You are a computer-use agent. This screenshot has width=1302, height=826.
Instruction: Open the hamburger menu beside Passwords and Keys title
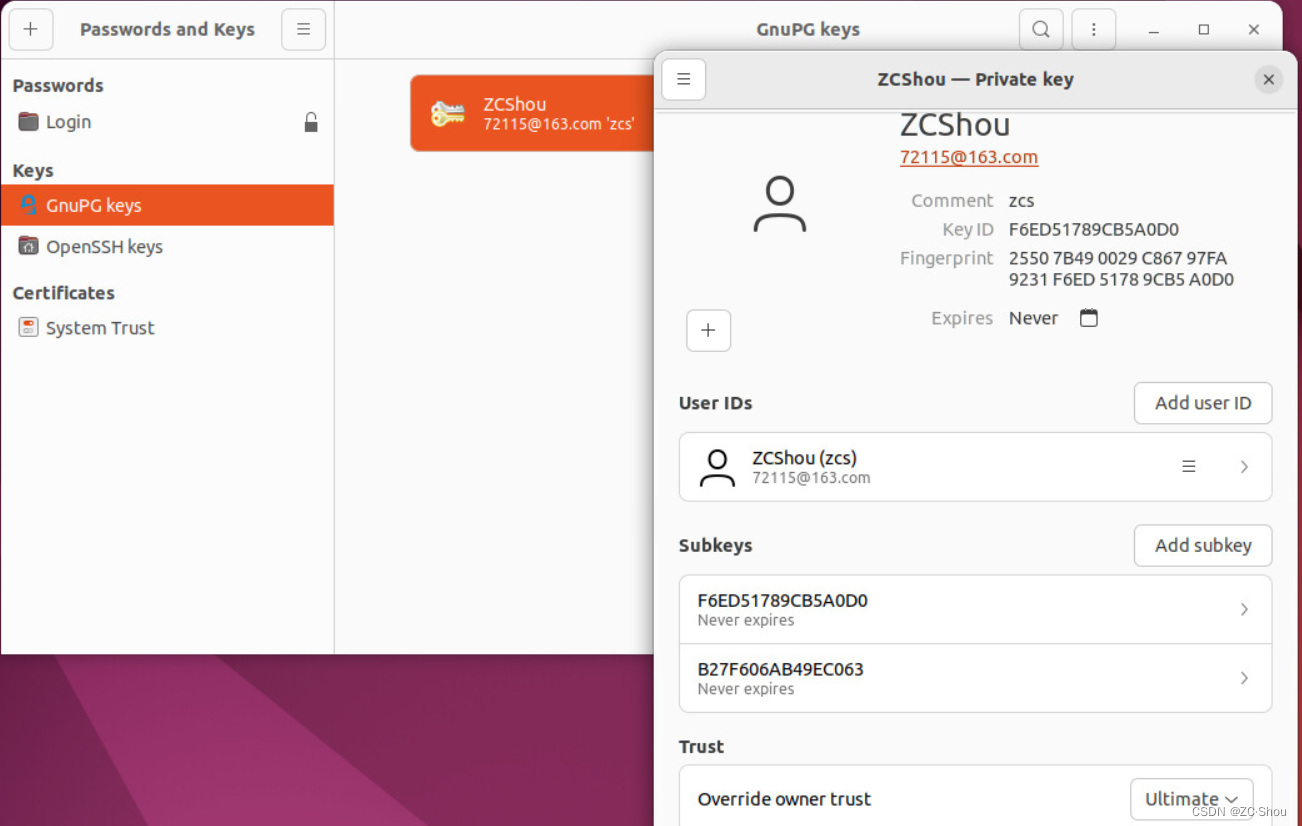tap(304, 29)
